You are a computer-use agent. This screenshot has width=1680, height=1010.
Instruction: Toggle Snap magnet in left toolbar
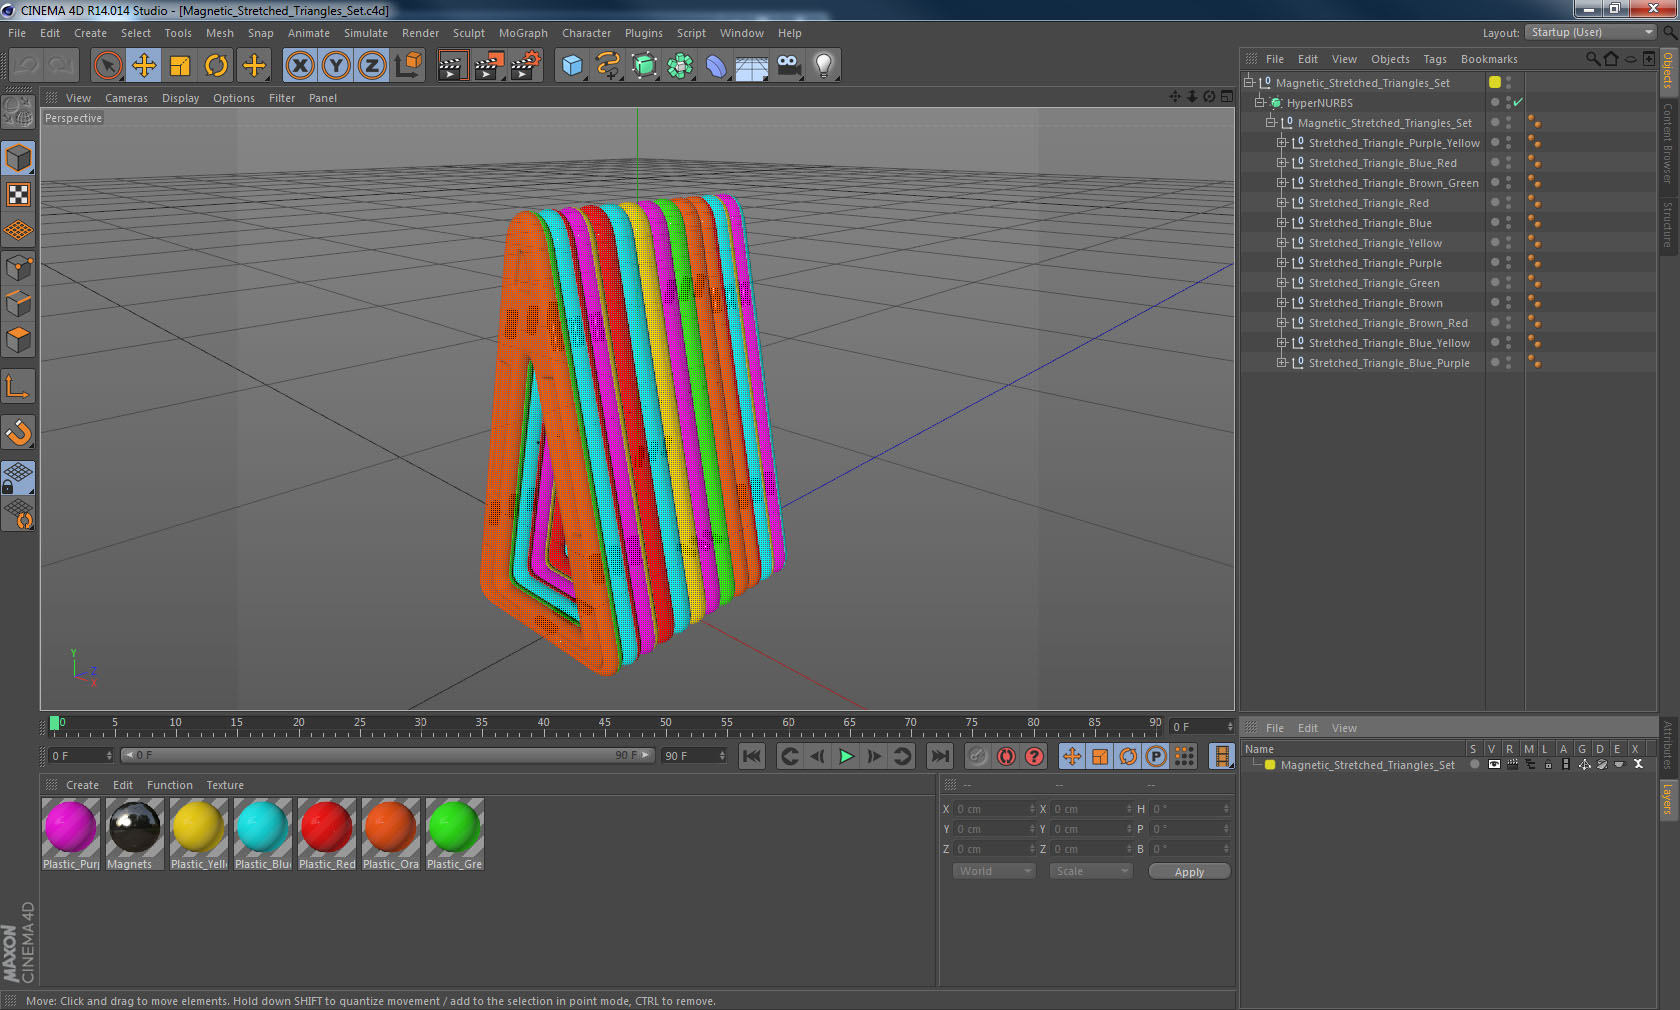click(19, 432)
